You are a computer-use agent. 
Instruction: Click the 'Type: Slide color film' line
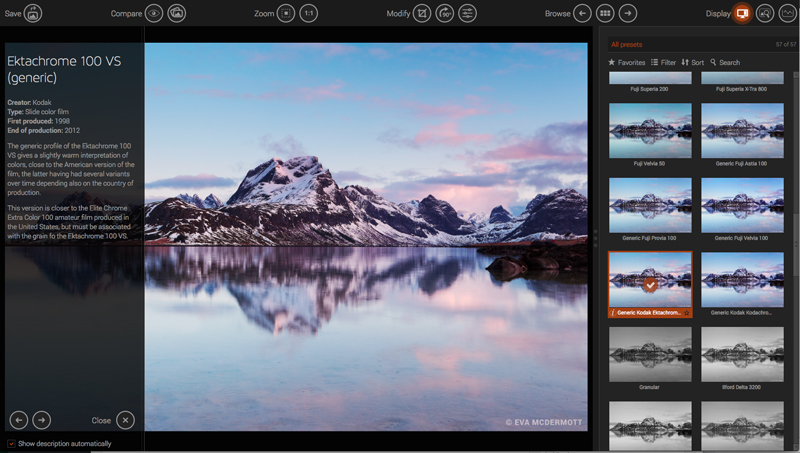pyautogui.click(x=38, y=112)
